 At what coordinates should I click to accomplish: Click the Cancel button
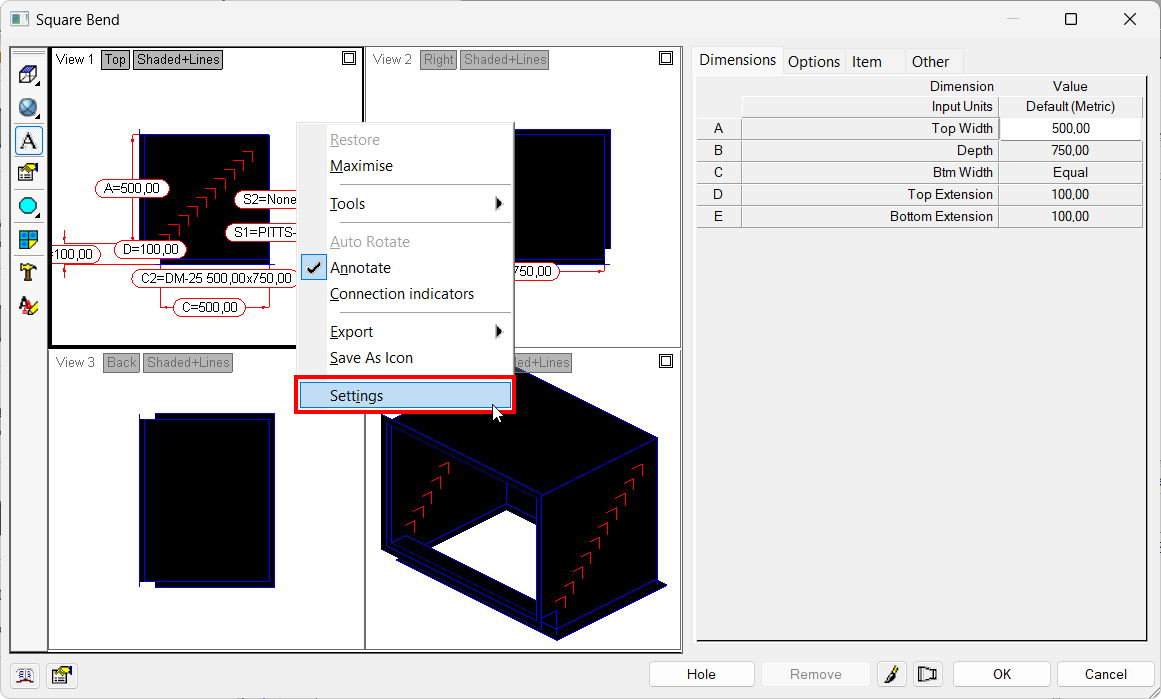coord(1105,673)
